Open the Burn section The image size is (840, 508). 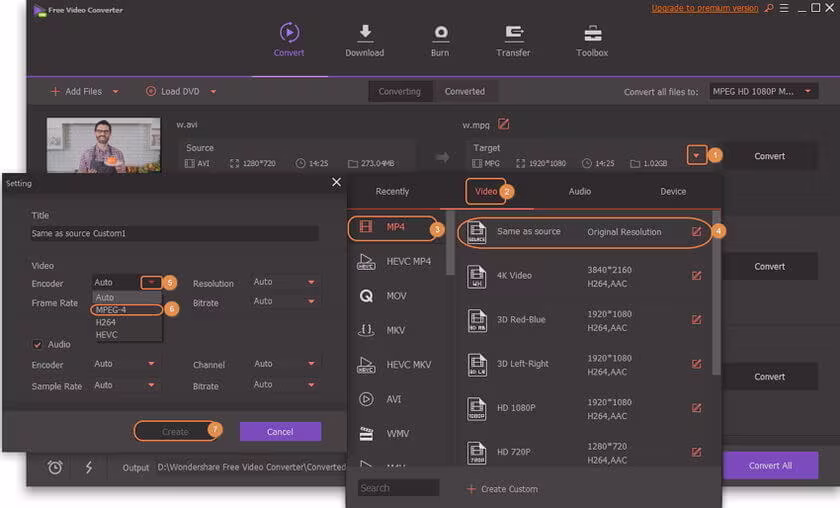pyautogui.click(x=440, y=40)
